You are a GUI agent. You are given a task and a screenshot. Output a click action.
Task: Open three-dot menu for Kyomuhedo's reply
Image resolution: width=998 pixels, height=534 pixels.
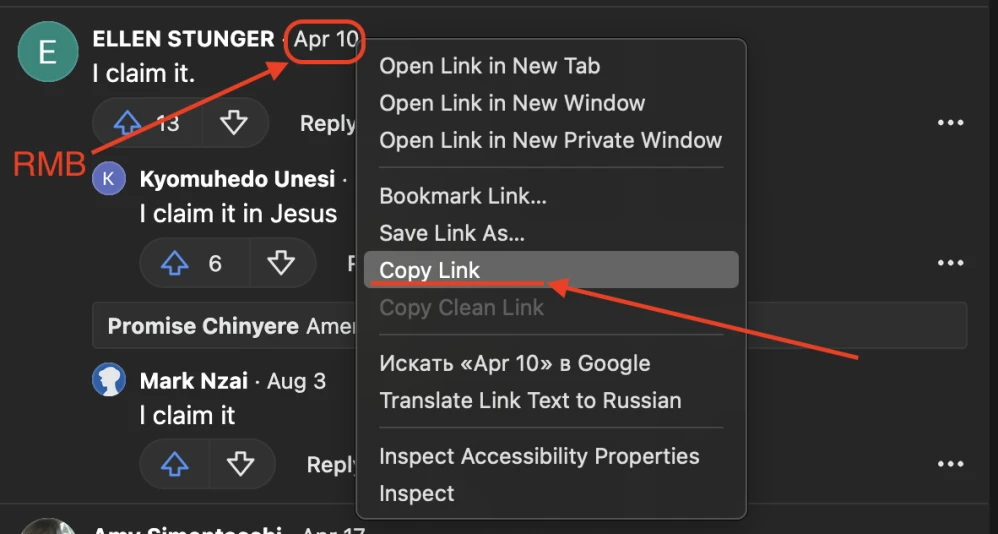coord(950,263)
